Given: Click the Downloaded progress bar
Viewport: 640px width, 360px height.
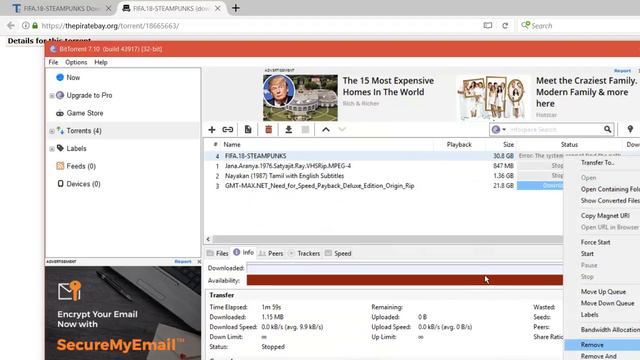Looking at the screenshot, I should [x=404, y=268].
